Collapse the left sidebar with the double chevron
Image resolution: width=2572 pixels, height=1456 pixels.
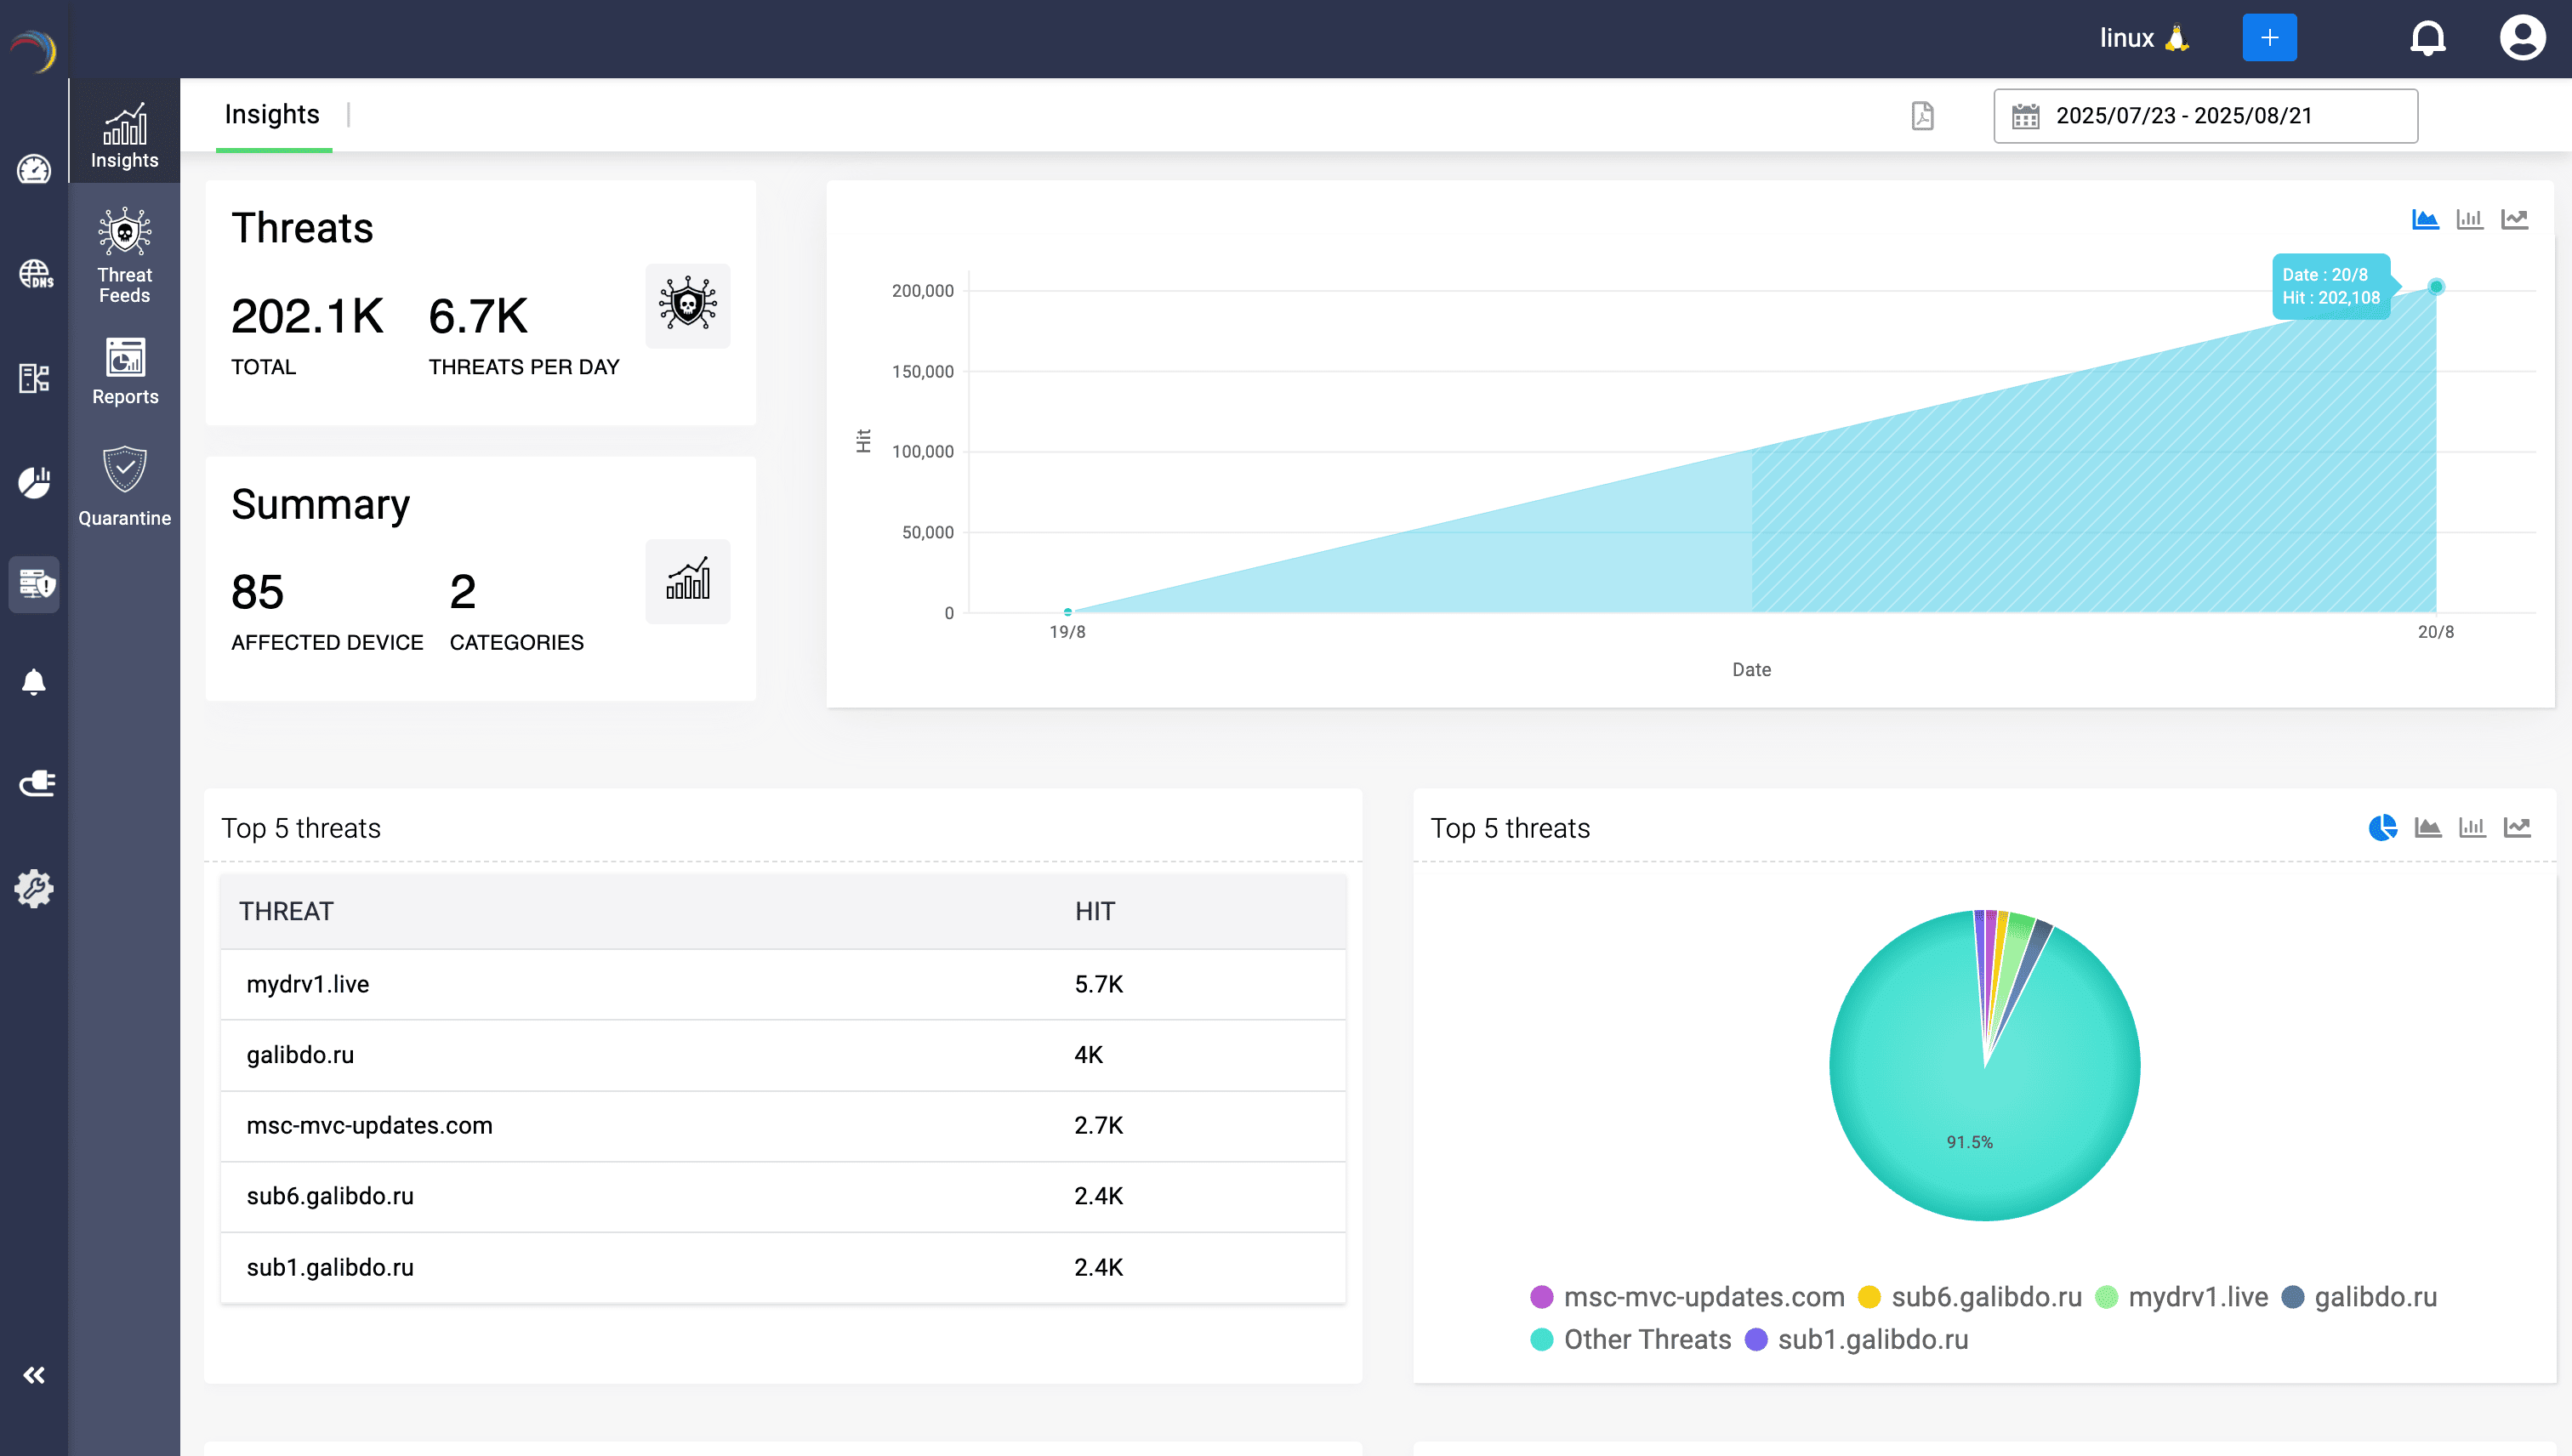34,1374
